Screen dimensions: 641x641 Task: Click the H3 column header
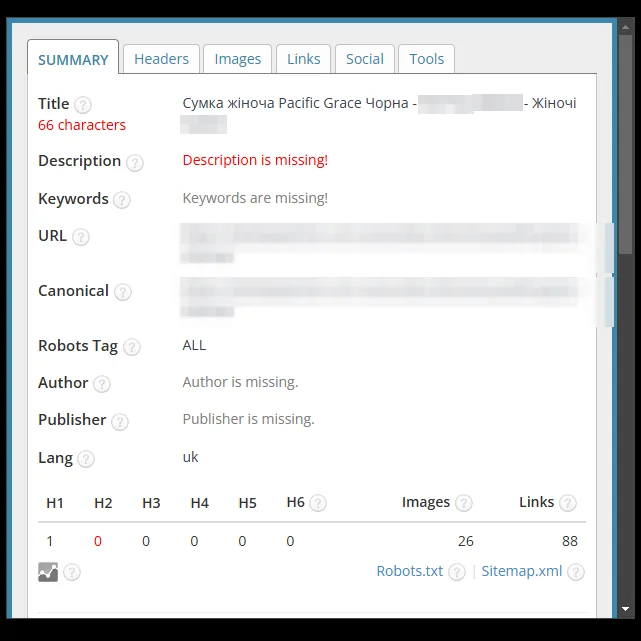click(x=151, y=503)
